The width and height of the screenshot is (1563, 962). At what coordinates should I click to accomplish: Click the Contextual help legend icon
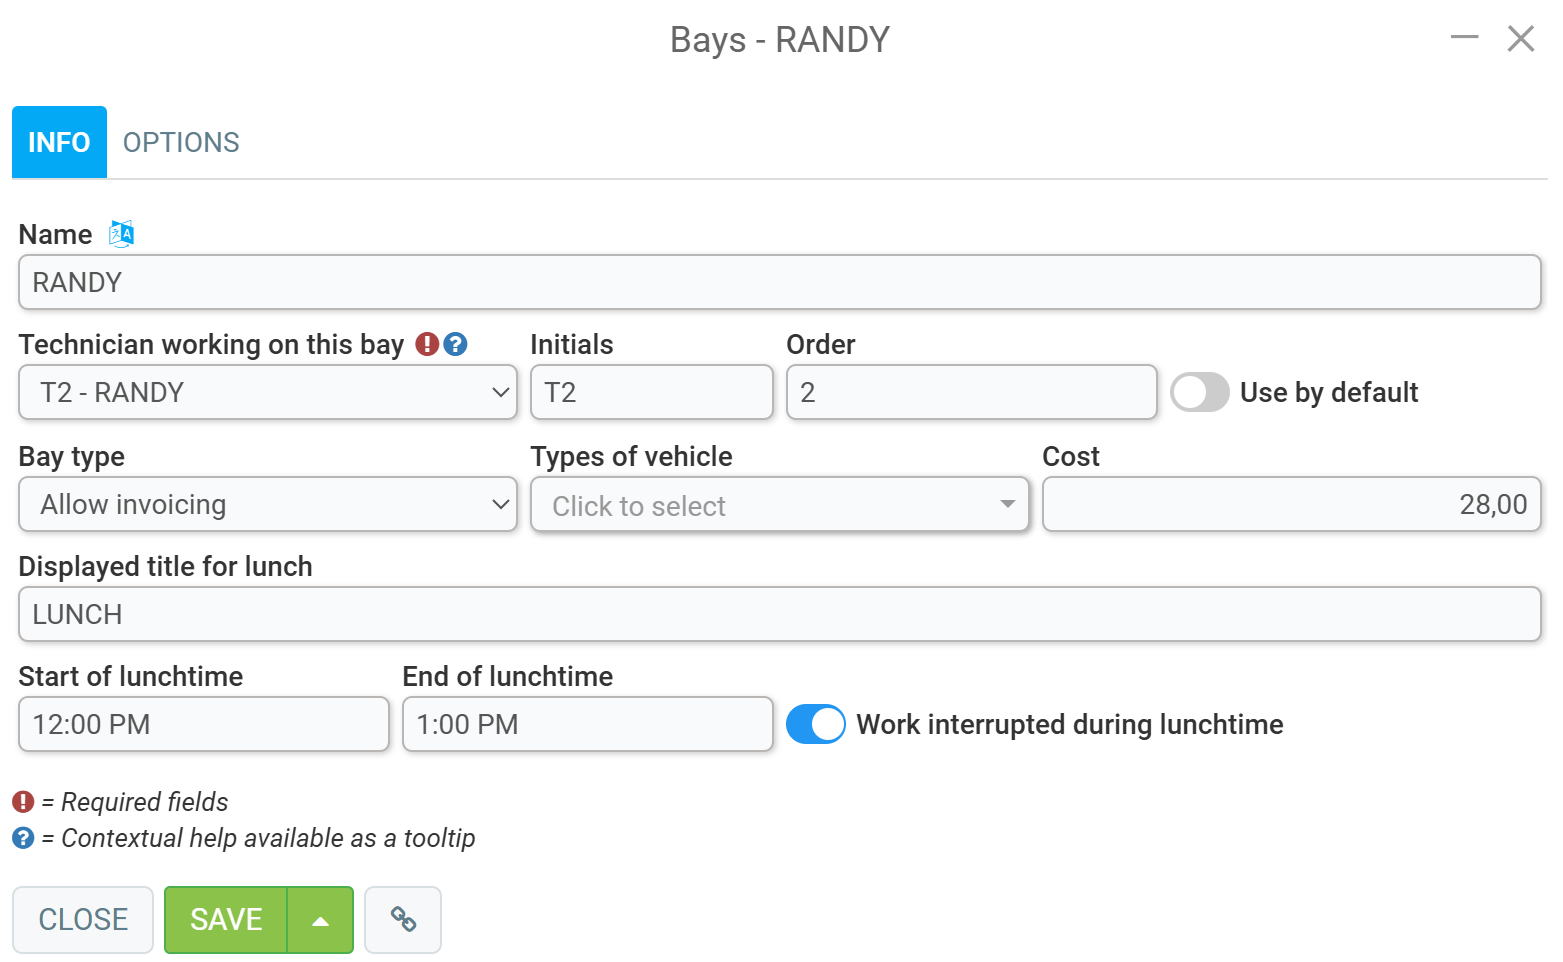[23, 838]
